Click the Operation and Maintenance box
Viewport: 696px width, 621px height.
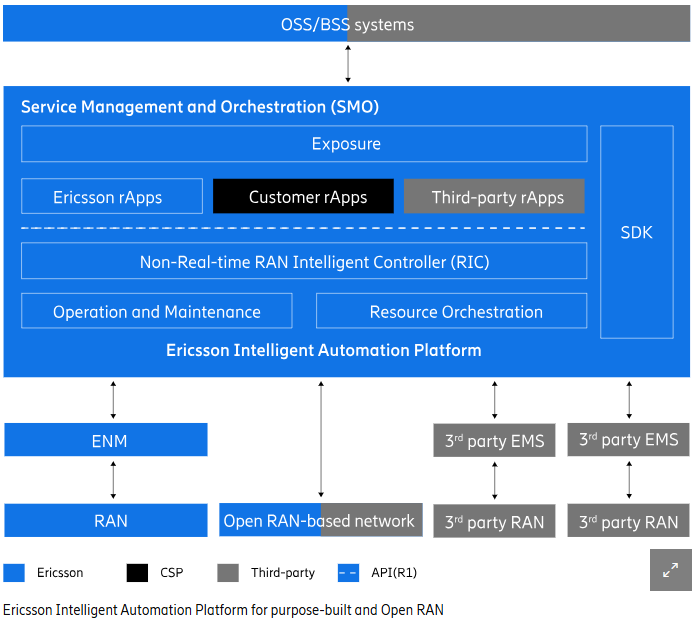[x=157, y=311]
